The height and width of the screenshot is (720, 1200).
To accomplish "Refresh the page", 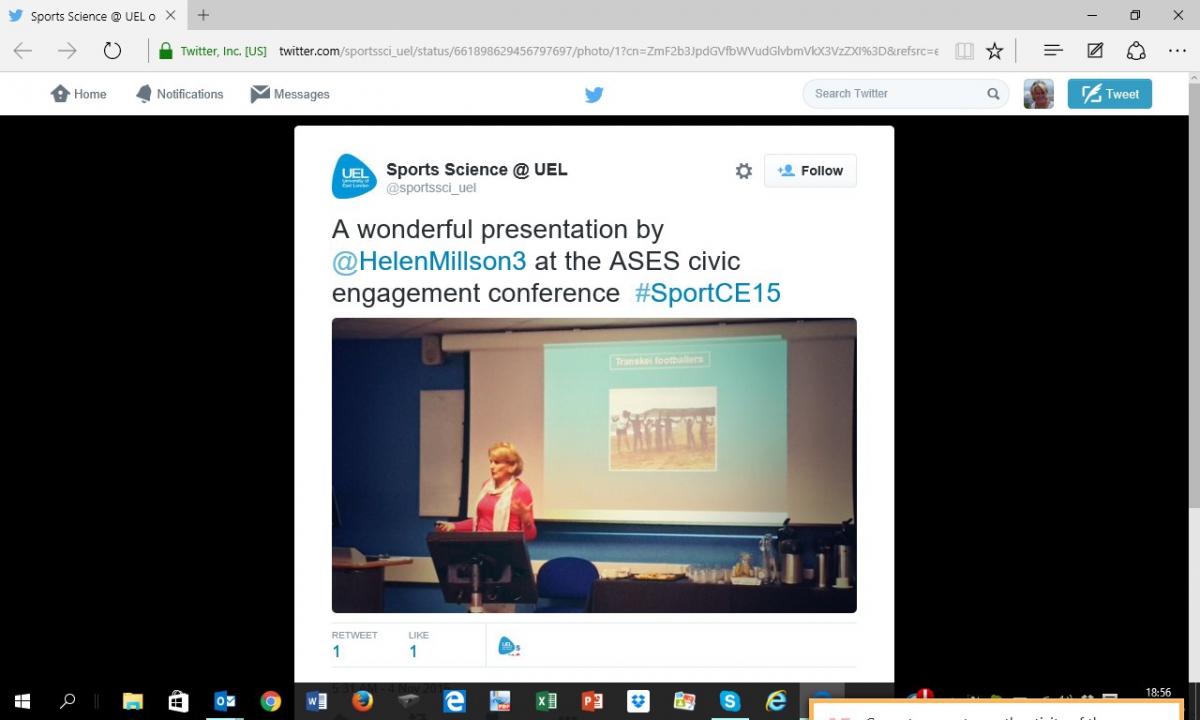I will pos(112,51).
